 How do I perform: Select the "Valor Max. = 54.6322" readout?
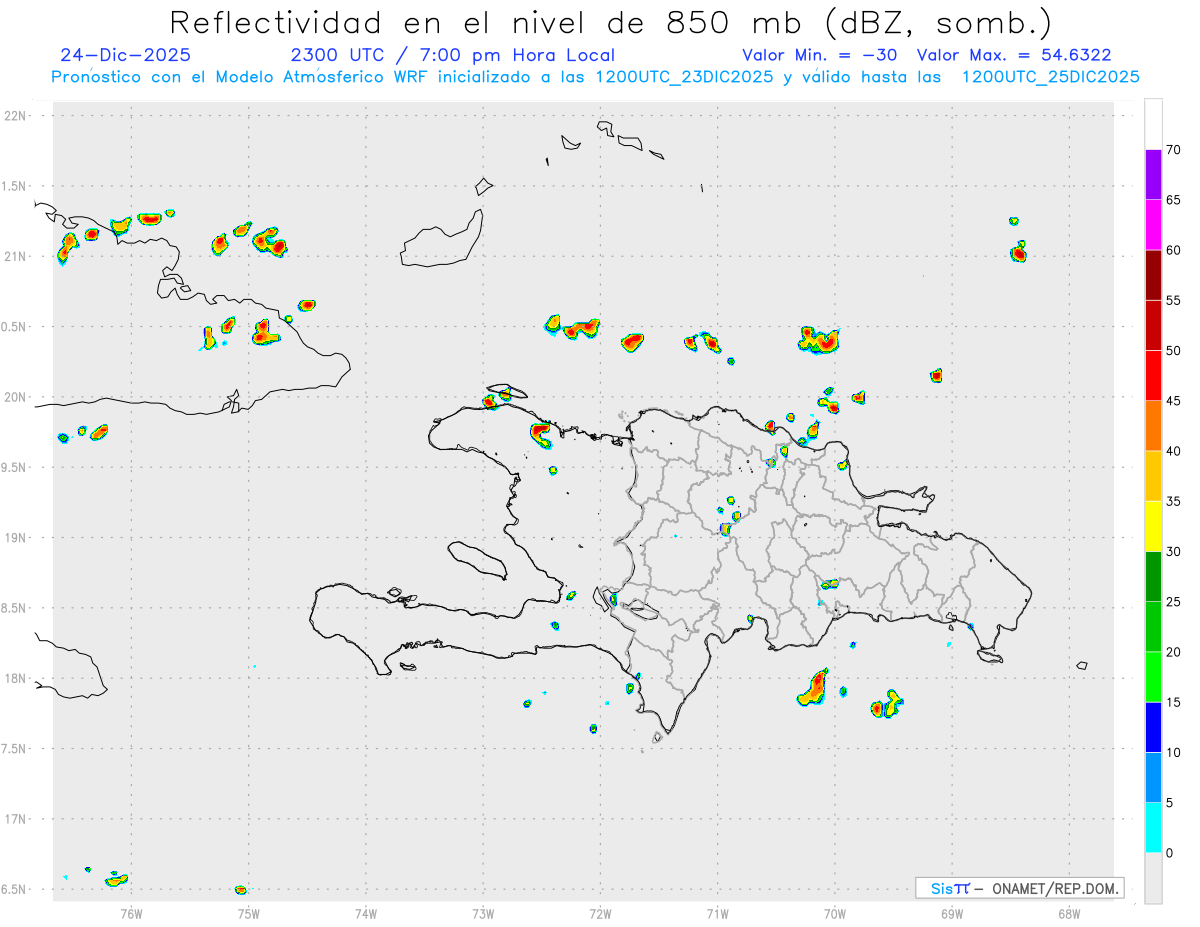1014,55
